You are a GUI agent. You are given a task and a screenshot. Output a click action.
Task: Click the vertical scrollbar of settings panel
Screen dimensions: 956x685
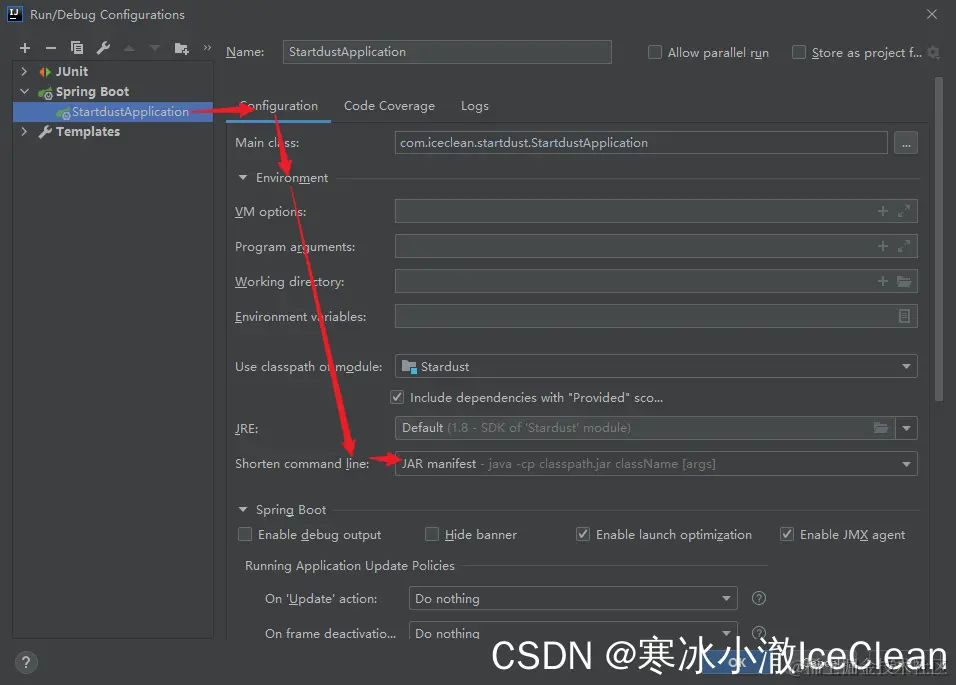point(939,238)
